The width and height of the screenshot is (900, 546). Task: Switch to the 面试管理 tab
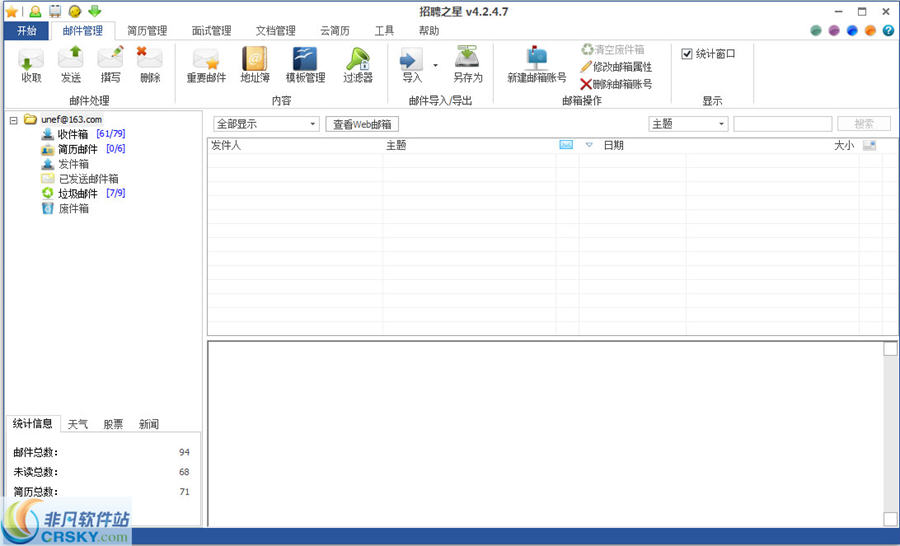[211, 30]
